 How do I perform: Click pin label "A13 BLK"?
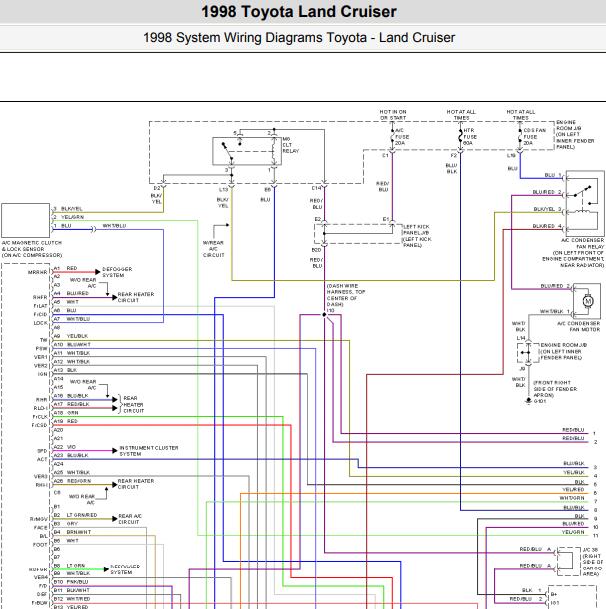65,370
